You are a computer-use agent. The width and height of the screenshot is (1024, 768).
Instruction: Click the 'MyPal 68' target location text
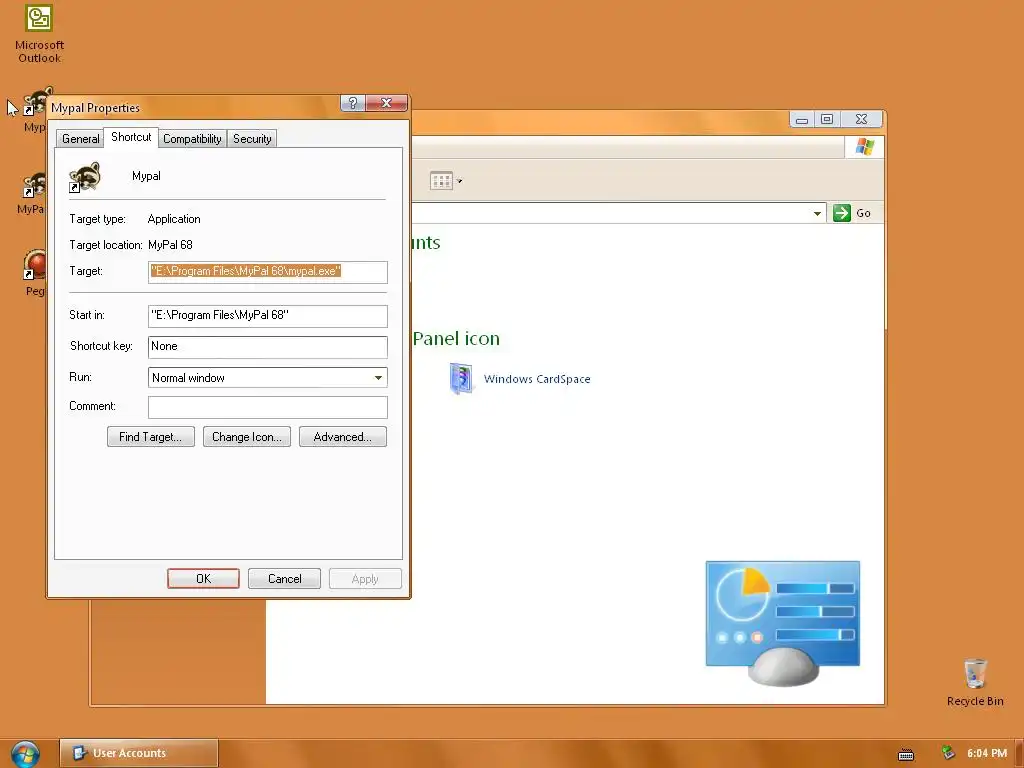click(170, 245)
